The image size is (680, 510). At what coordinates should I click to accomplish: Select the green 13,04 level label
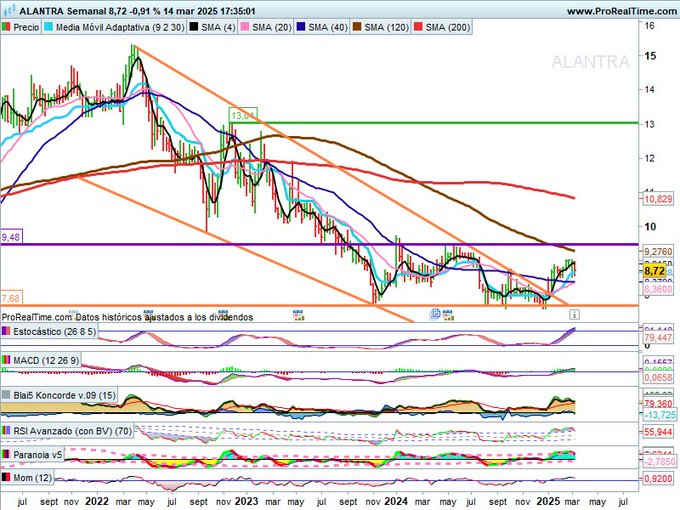pyautogui.click(x=243, y=115)
